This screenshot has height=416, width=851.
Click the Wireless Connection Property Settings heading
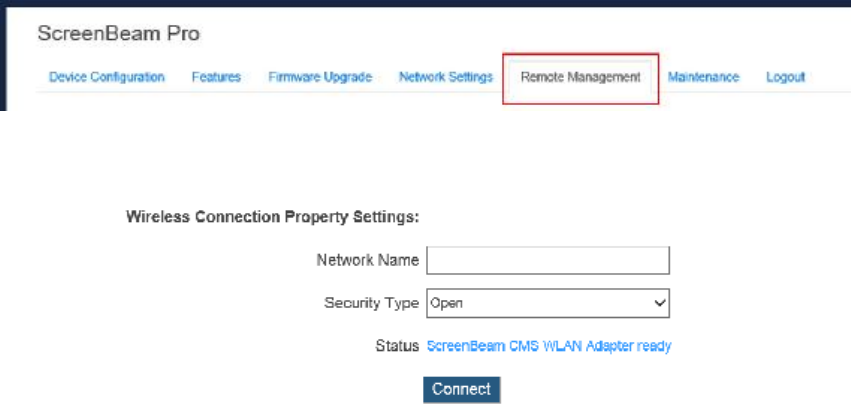(x=272, y=217)
